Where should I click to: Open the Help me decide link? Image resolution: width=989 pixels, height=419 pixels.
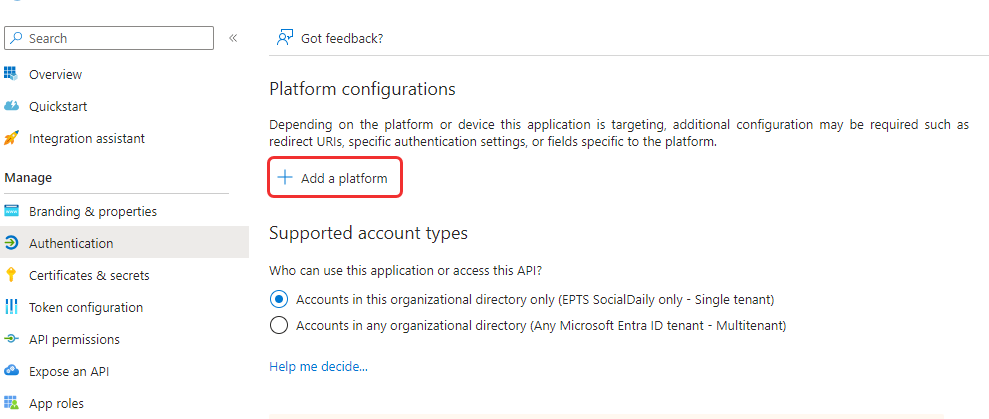point(318,366)
